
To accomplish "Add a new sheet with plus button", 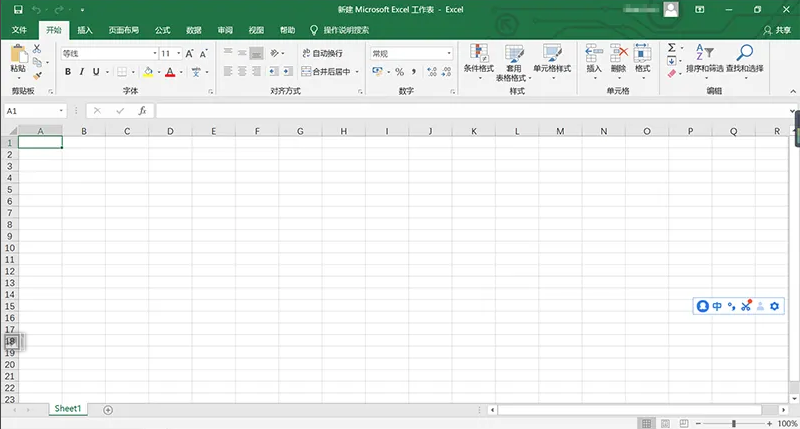I will pos(108,409).
